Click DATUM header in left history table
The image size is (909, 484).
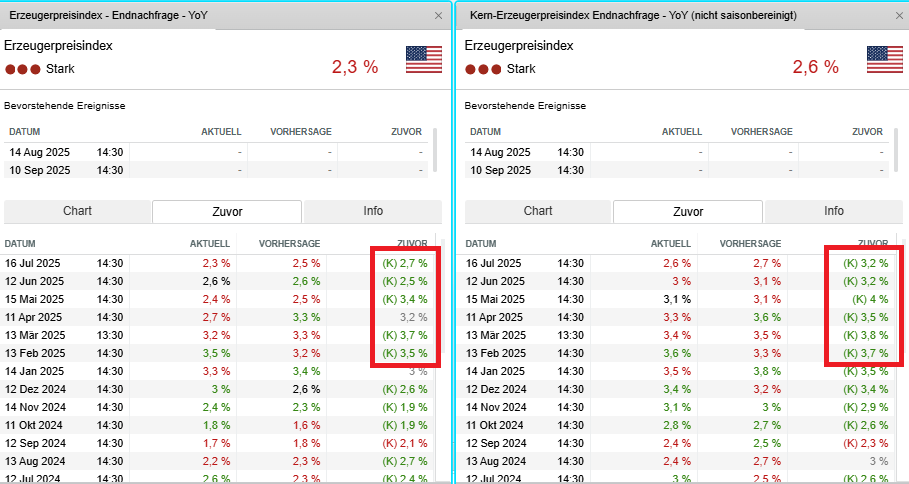pyautogui.click(x=20, y=244)
